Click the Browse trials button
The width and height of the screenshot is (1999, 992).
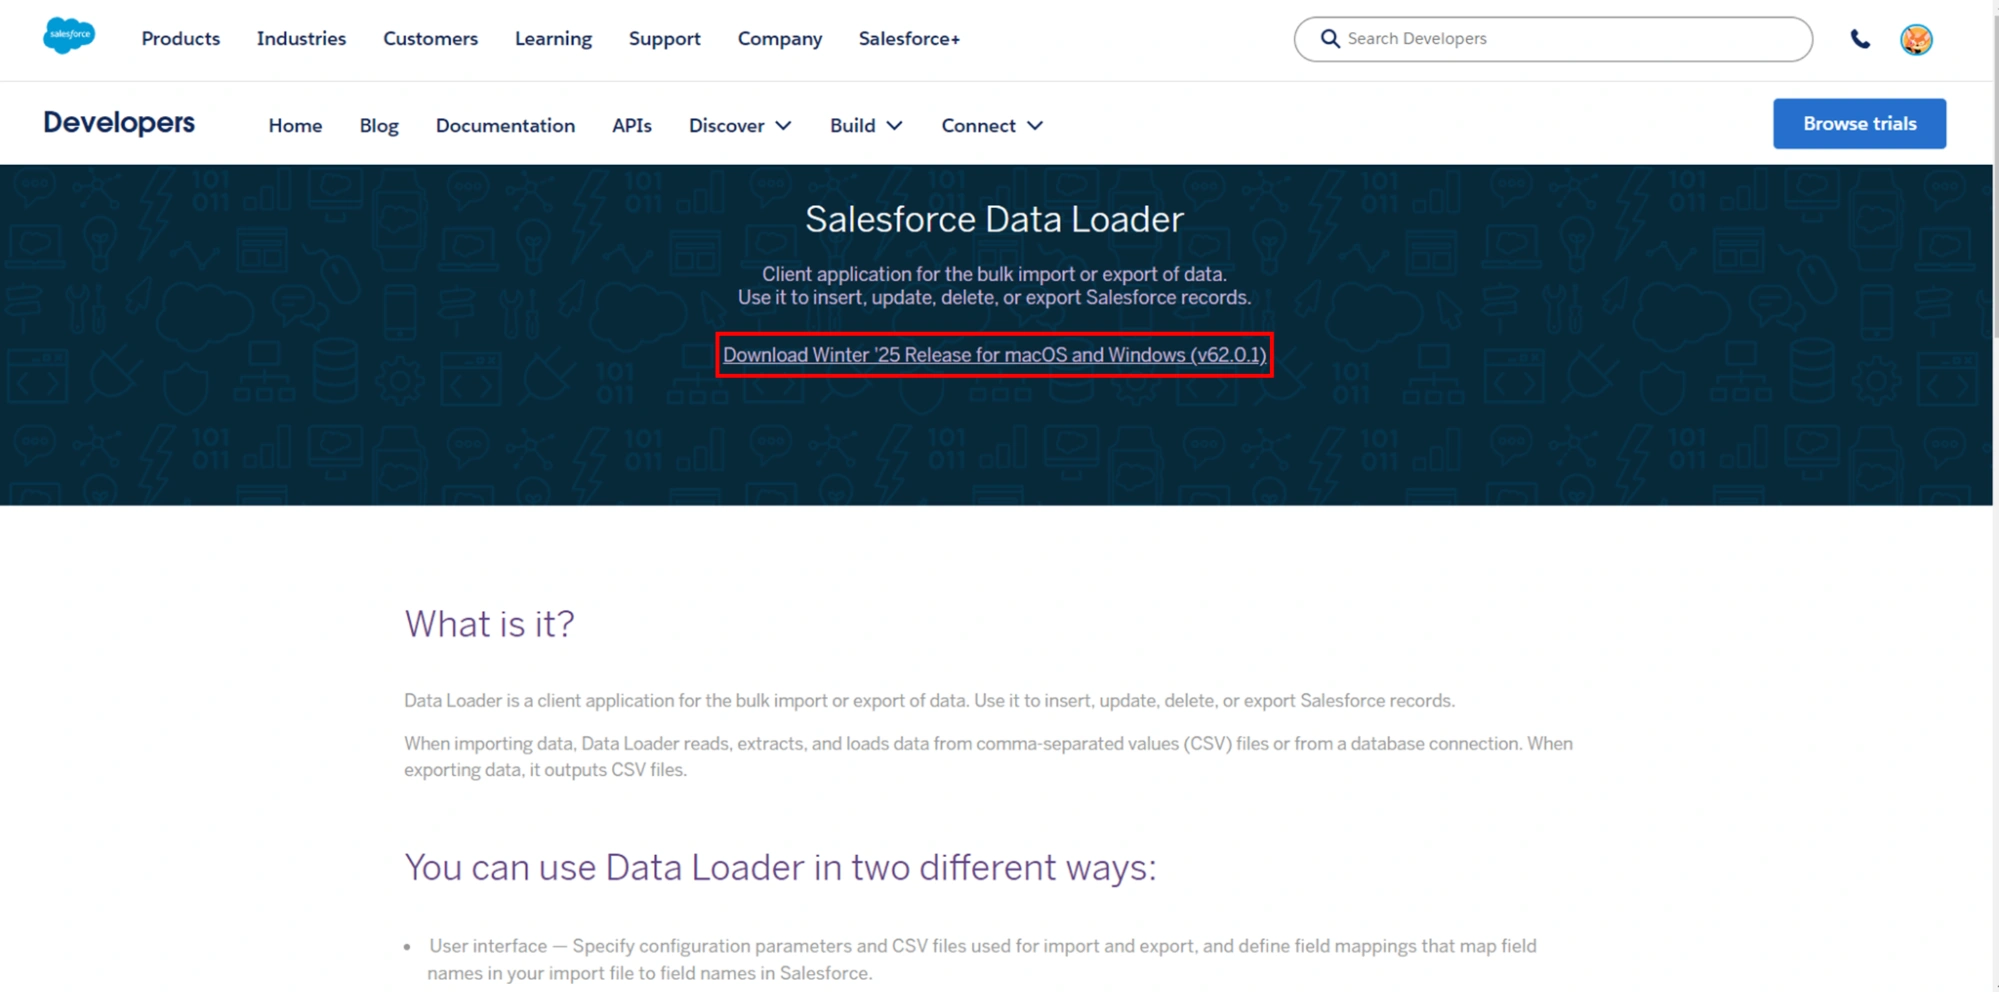[x=1859, y=123]
